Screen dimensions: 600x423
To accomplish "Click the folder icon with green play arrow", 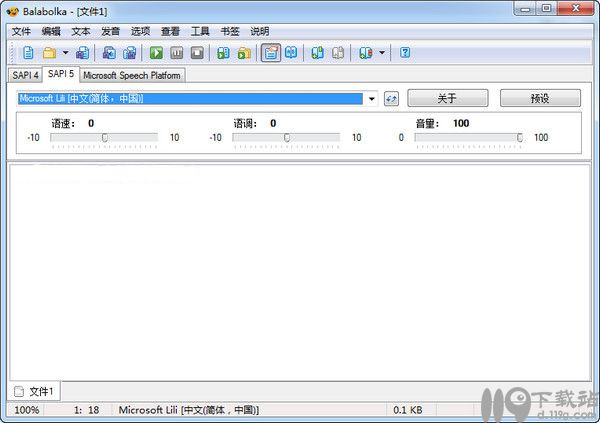I will [x=244, y=53].
